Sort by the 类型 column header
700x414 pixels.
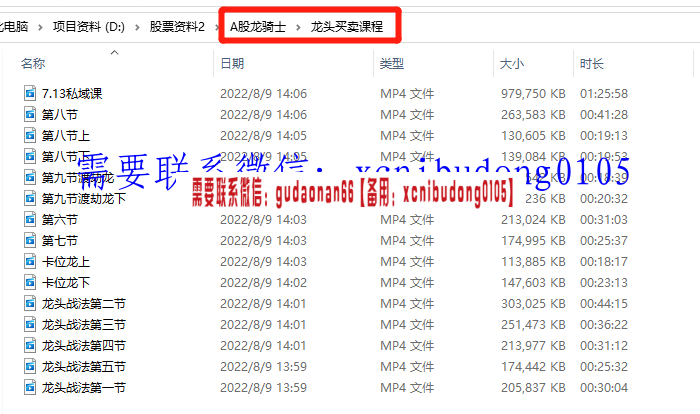(392, 63)
